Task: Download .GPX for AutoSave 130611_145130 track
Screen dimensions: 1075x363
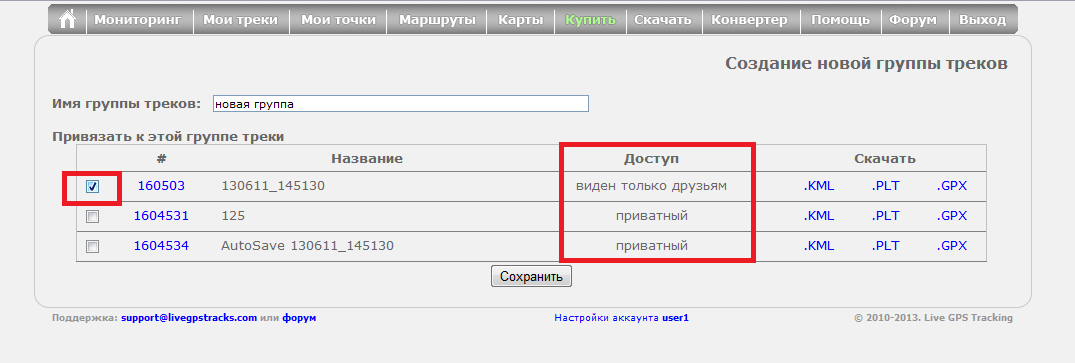Action: coord(952,246)
